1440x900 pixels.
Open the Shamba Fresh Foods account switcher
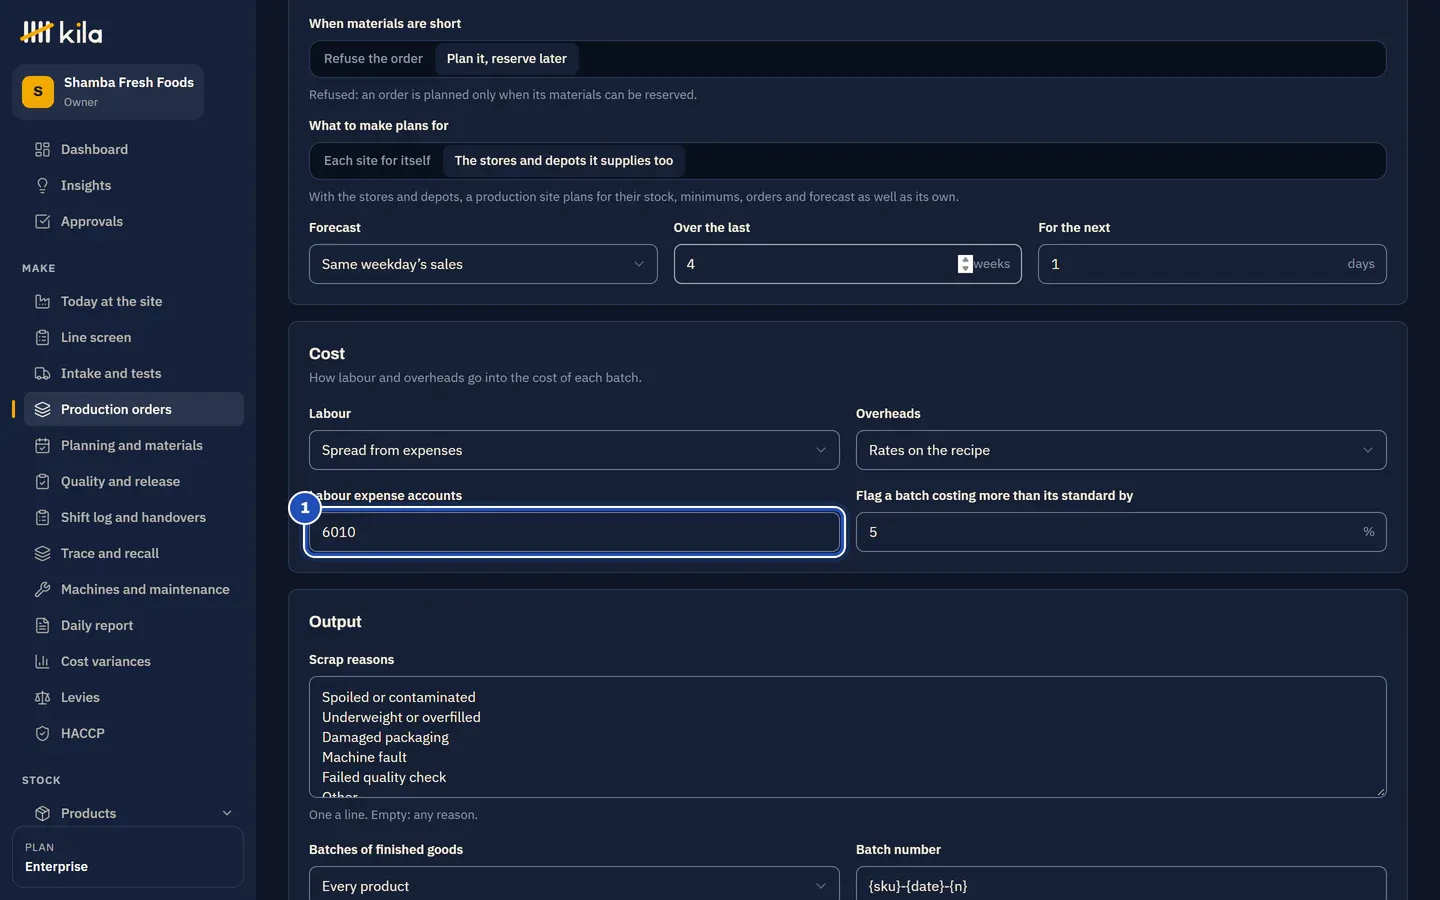click(x=108, y=92)
